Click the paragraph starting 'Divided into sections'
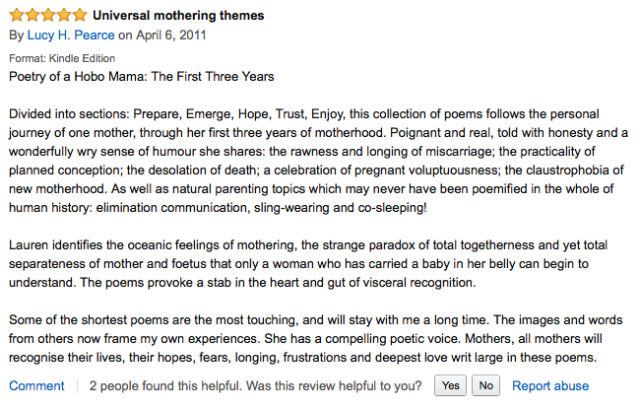This screenshot has height=410, width=640. 318,161
